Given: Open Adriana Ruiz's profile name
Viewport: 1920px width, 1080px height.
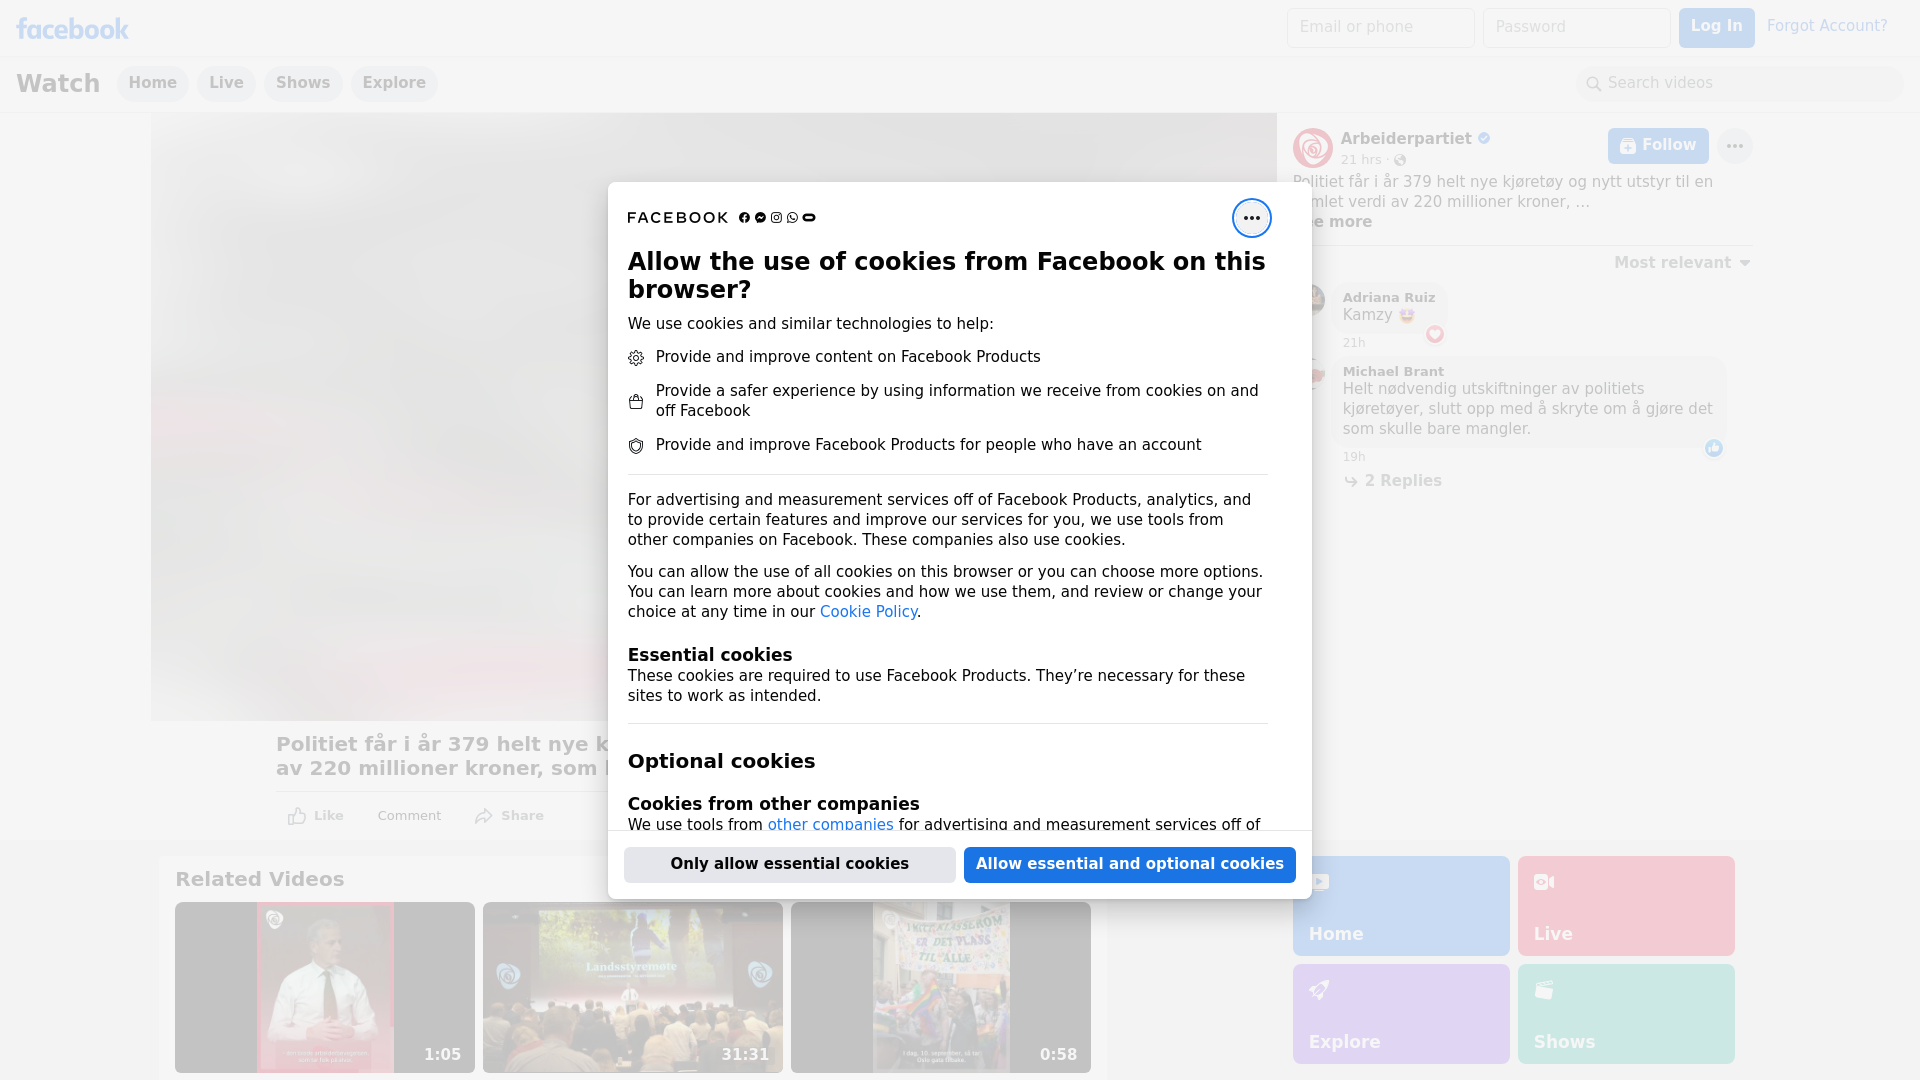Looking at the screenshot, I should click(1388, 298).
